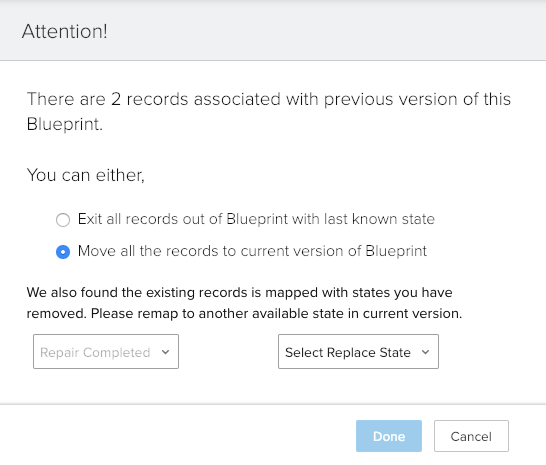This screenshot has height=465, width=546.
Task: Click the gray dialog header bar
Action: pos(273,30)
